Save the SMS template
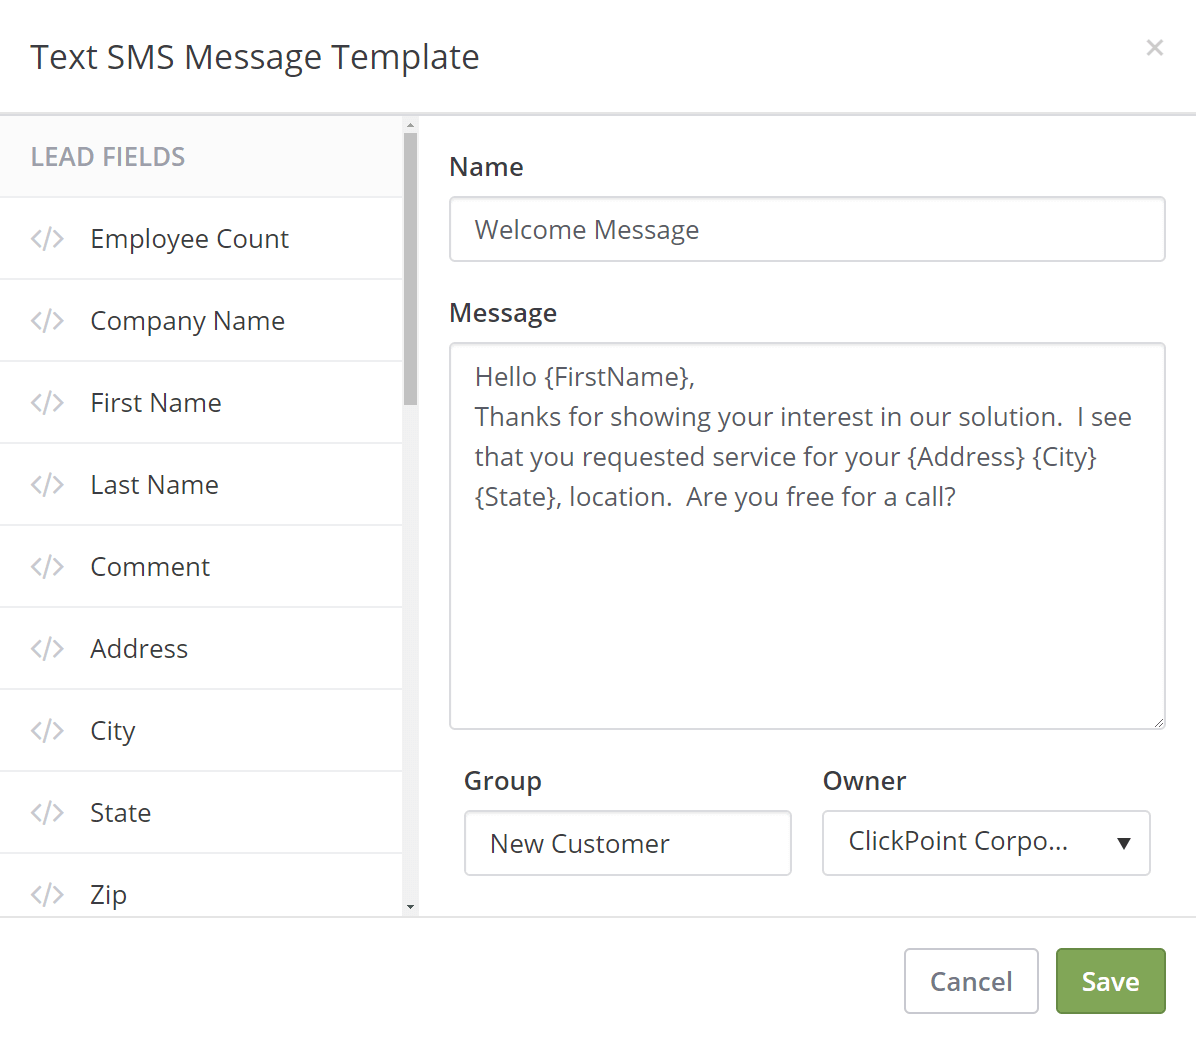Screen dimensions: 1196x1044 (1111, 981)
